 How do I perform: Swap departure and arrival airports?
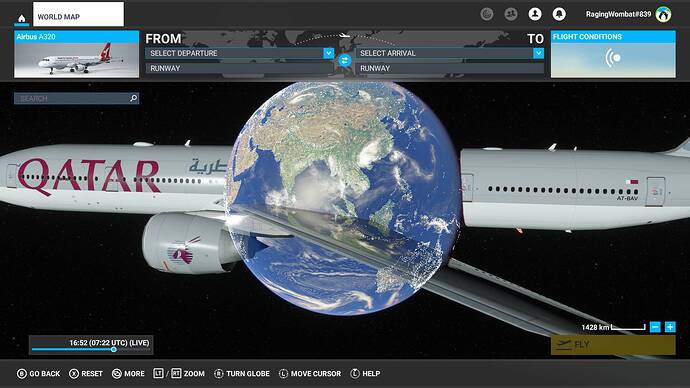pos(345,60)
